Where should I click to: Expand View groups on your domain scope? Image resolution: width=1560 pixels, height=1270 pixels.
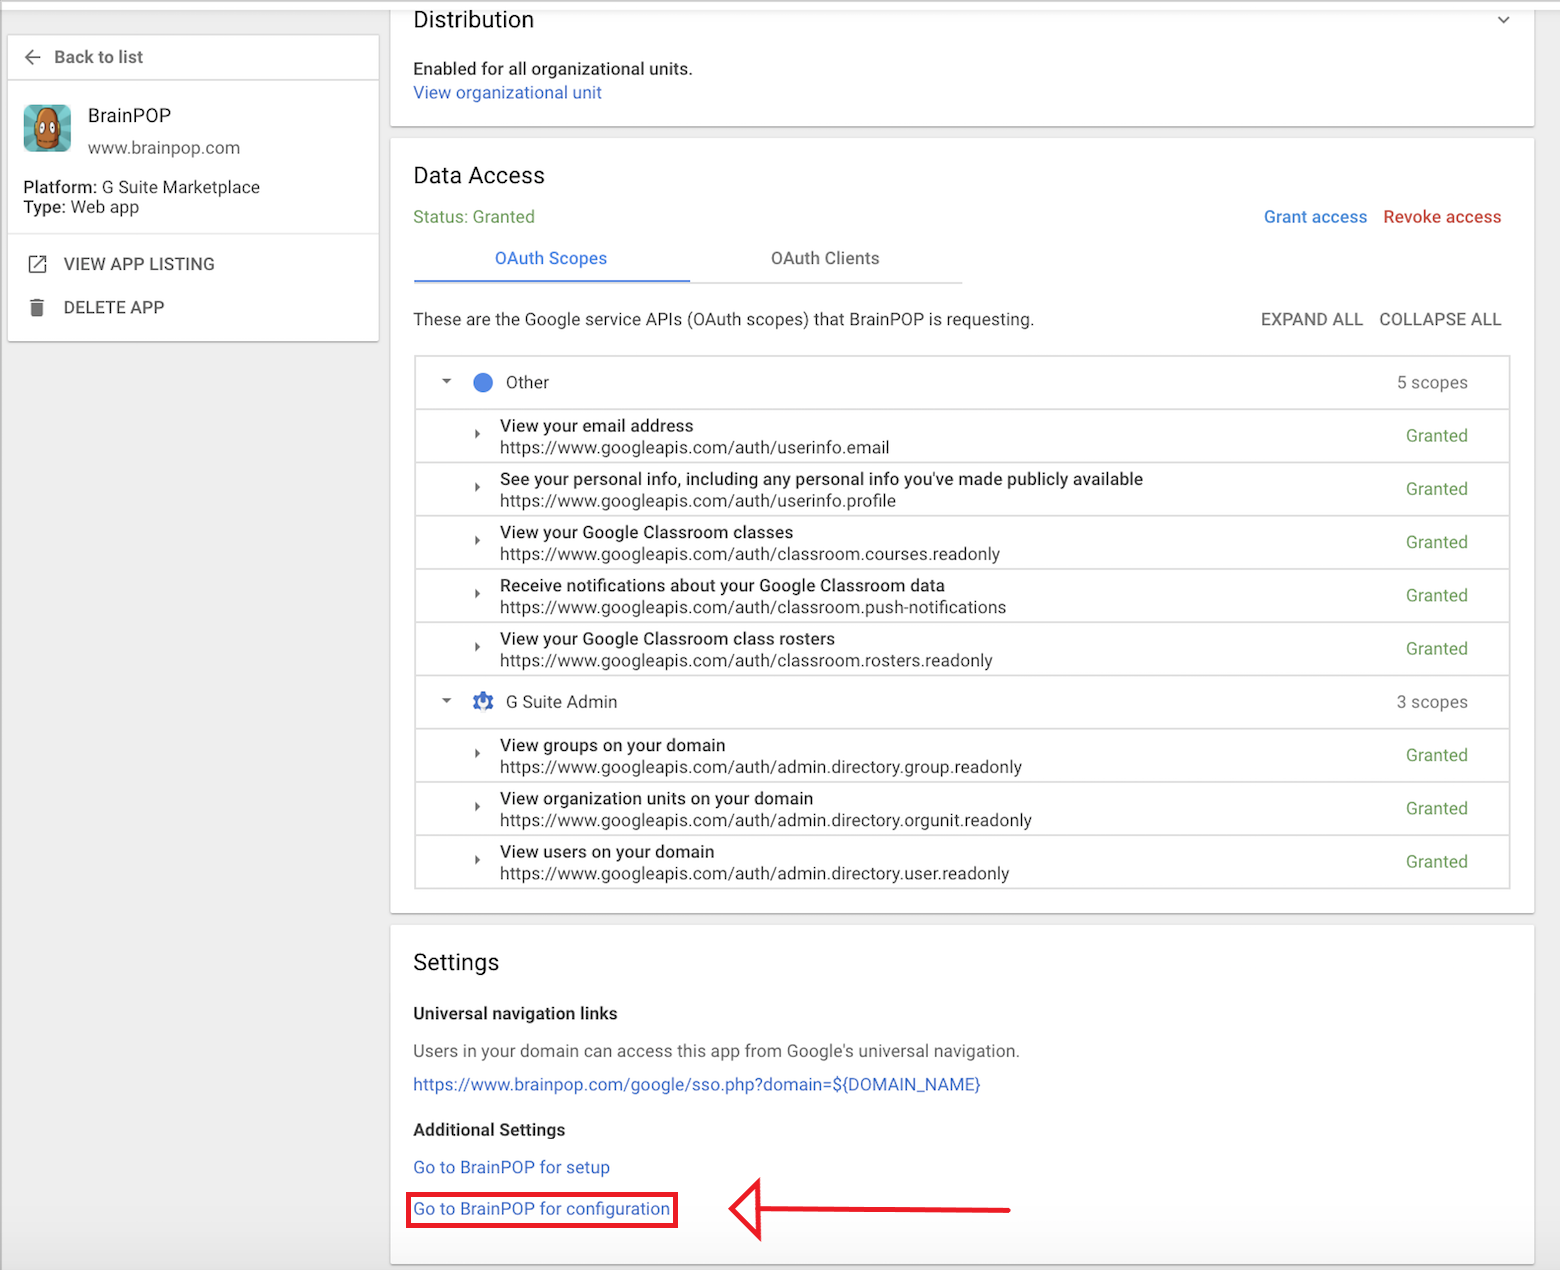click(x=477, y=753)
